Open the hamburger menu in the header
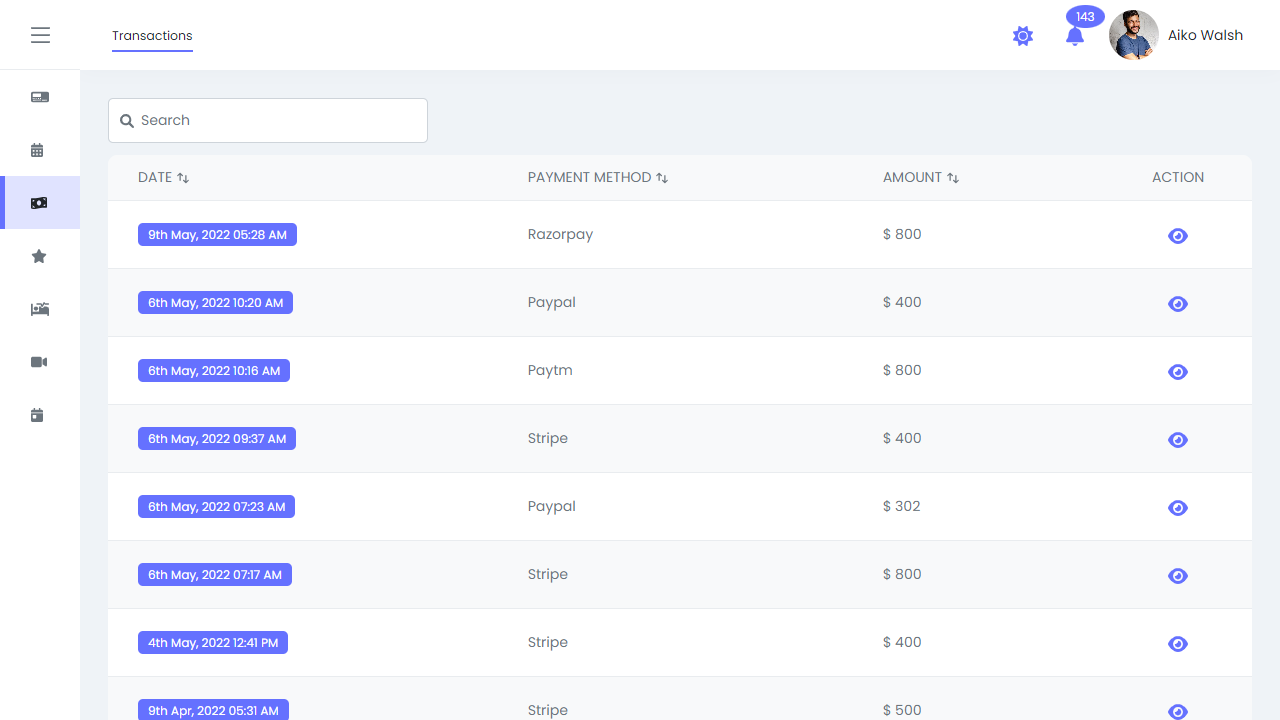 pos(40,35)
